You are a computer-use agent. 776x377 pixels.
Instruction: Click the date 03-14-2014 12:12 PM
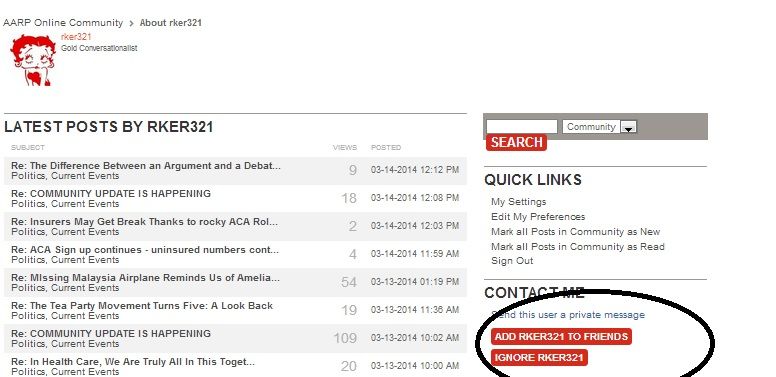[415, 170]
